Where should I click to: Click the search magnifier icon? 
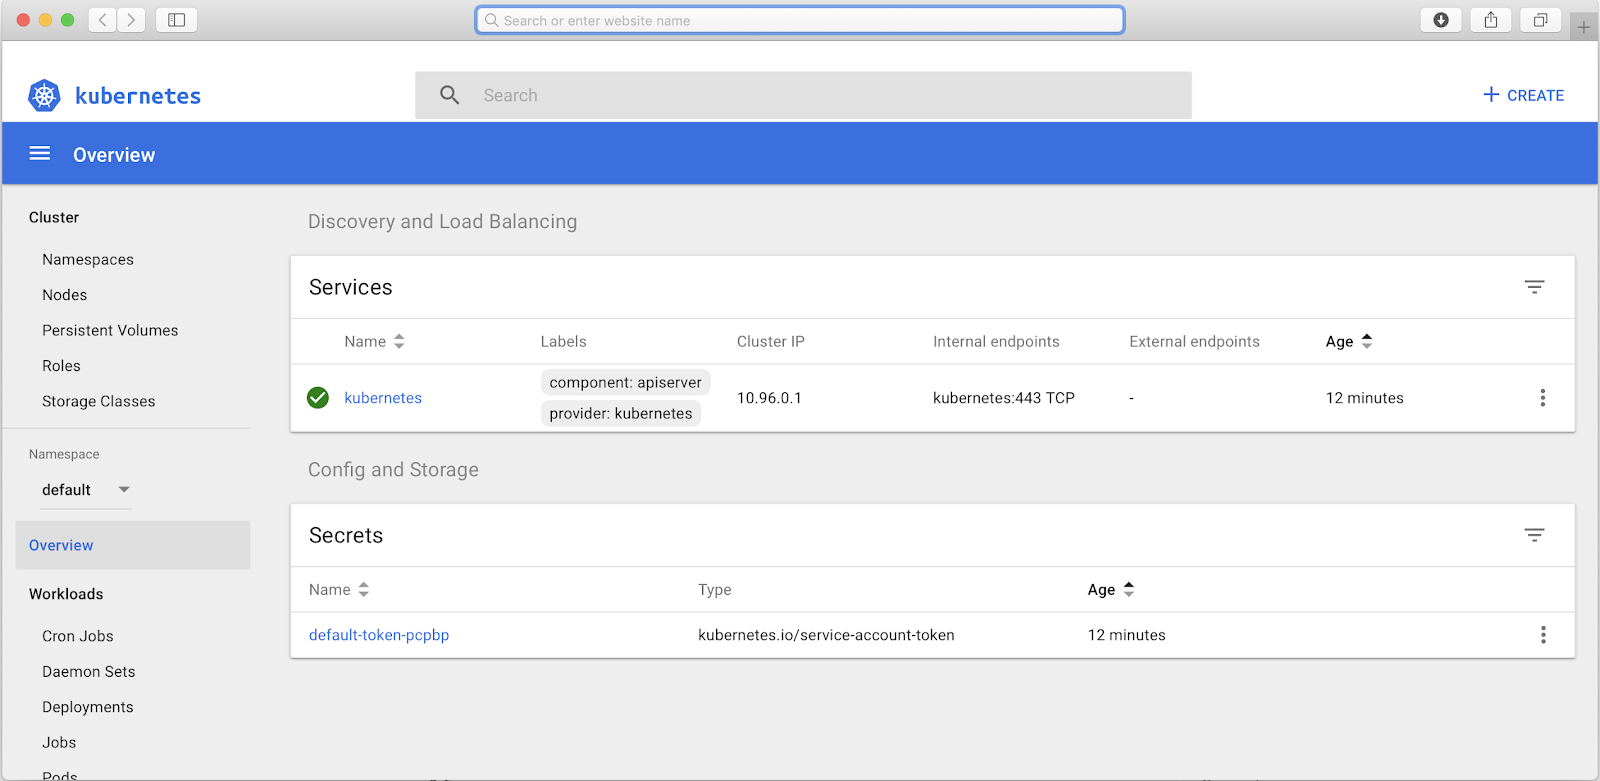point(450,95)
